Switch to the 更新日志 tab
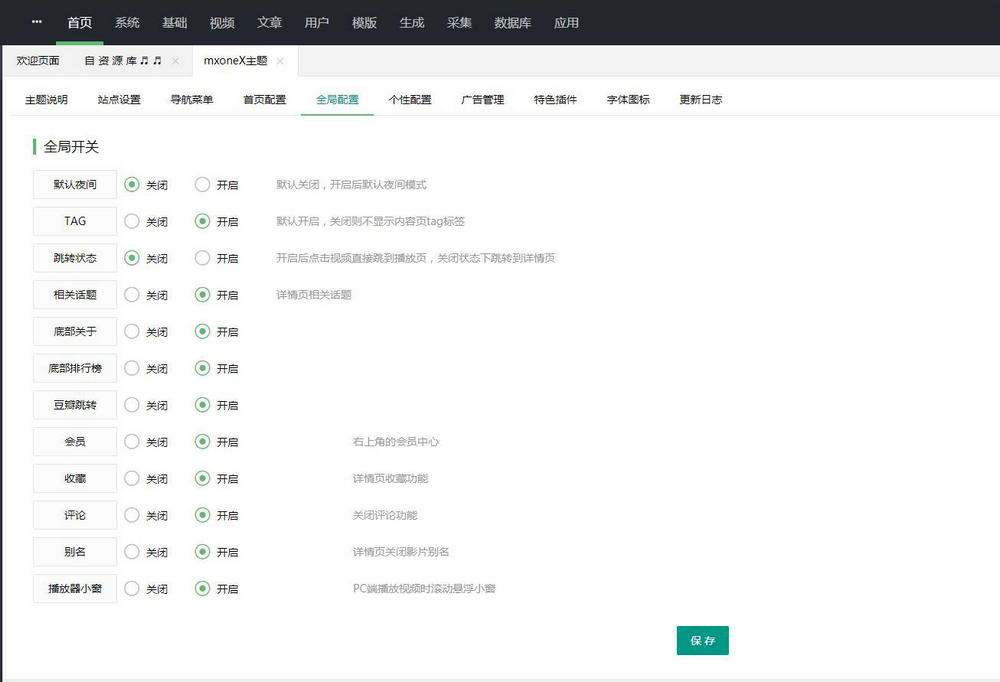Image resolution: width=1000 pixels, height=682 pixels. click(x=700, y=99)
